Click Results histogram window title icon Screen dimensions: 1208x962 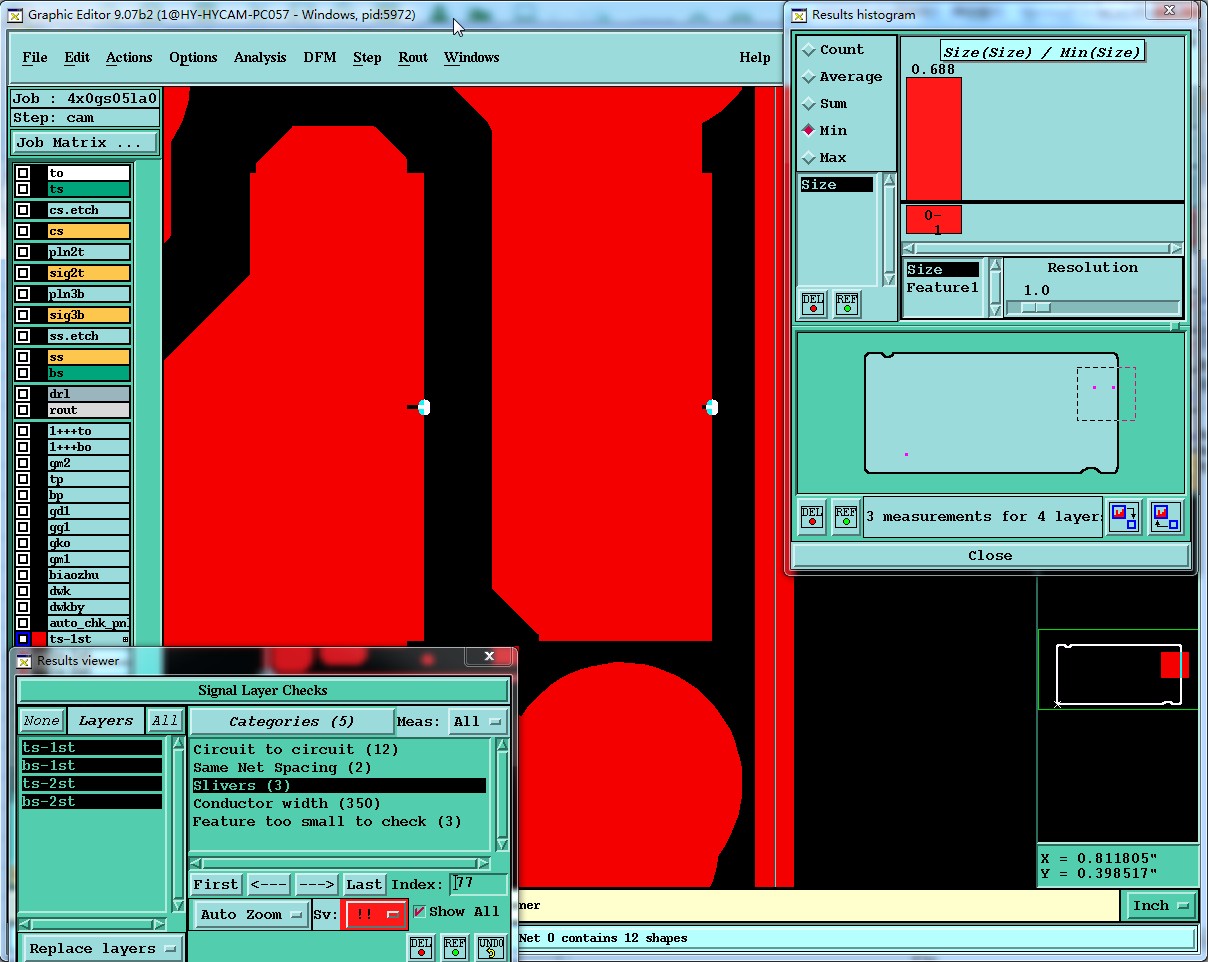click(x=799, y=15)
